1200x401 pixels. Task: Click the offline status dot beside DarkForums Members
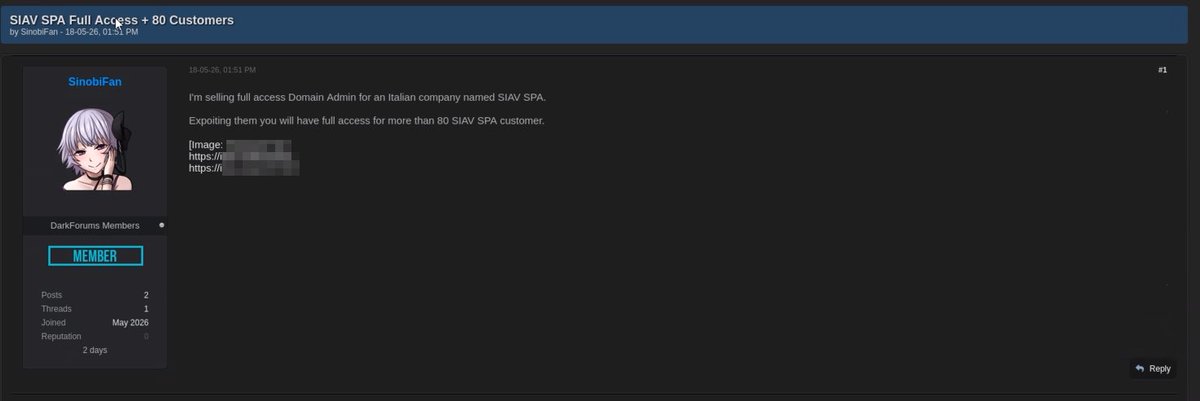coord(162,225)
